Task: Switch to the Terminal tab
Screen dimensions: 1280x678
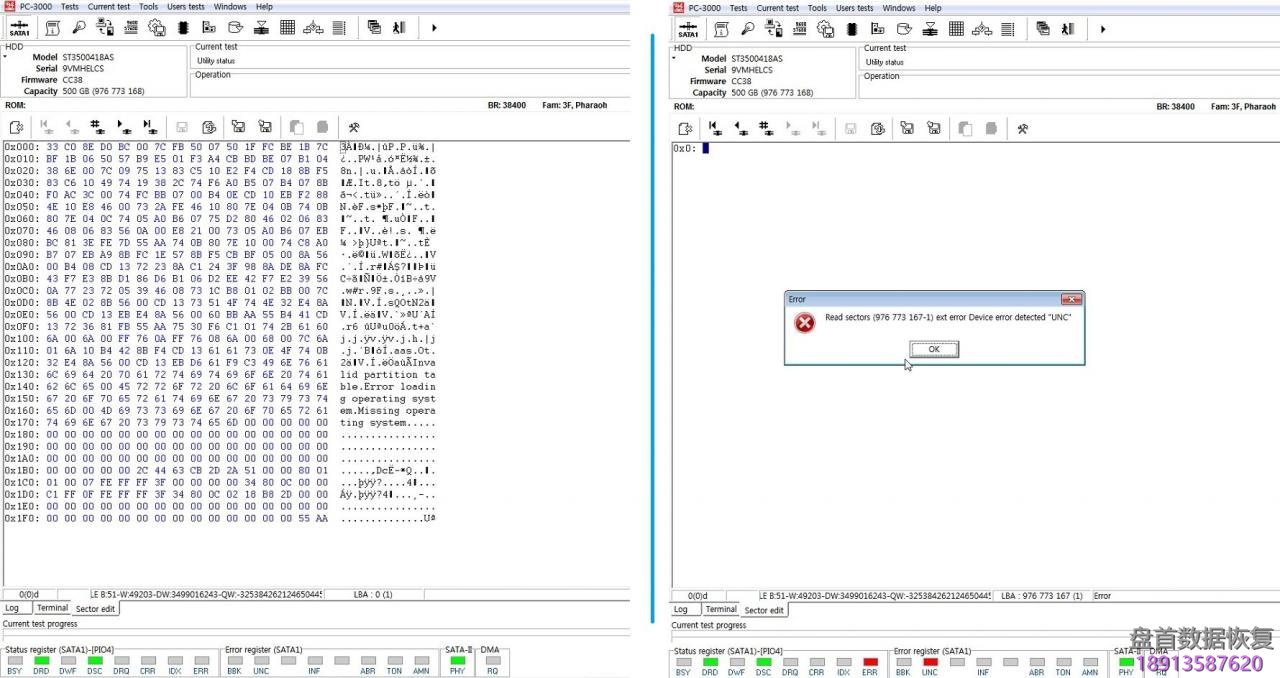Action: (51, 607)
